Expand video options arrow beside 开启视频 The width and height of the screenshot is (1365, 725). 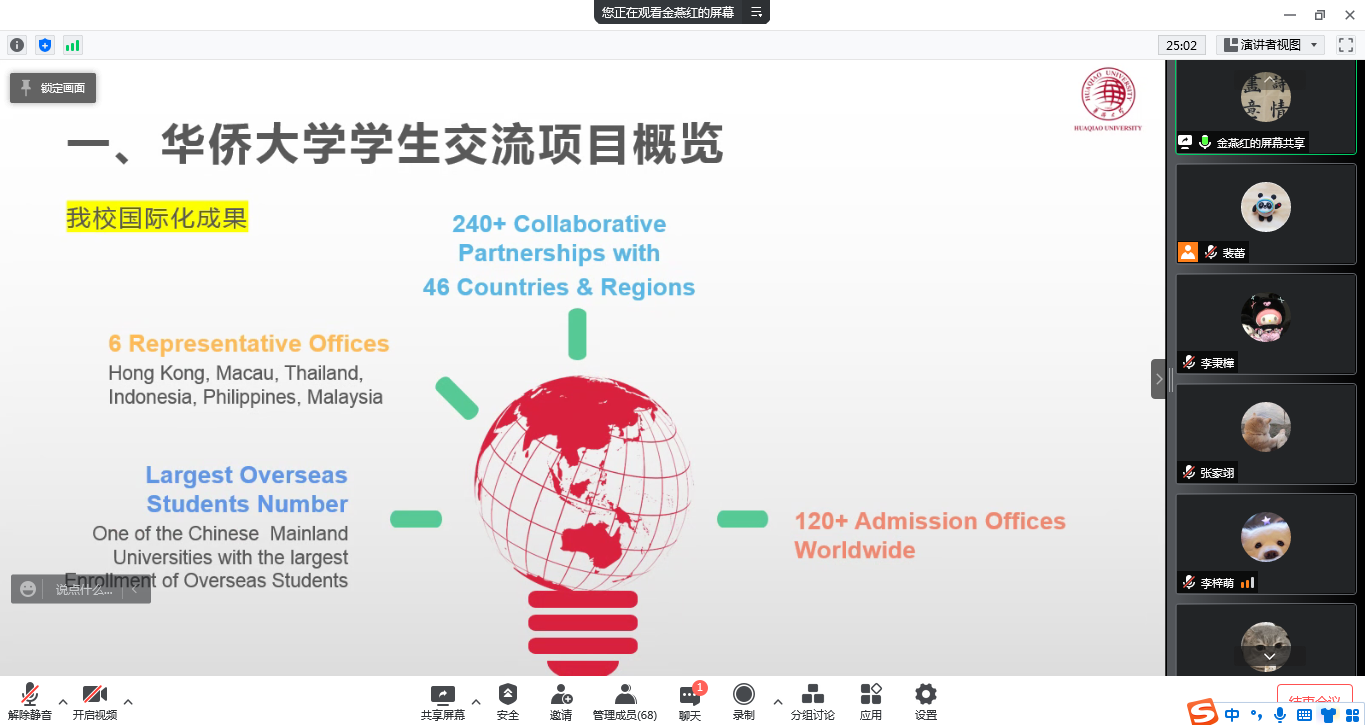click(128, 702)
